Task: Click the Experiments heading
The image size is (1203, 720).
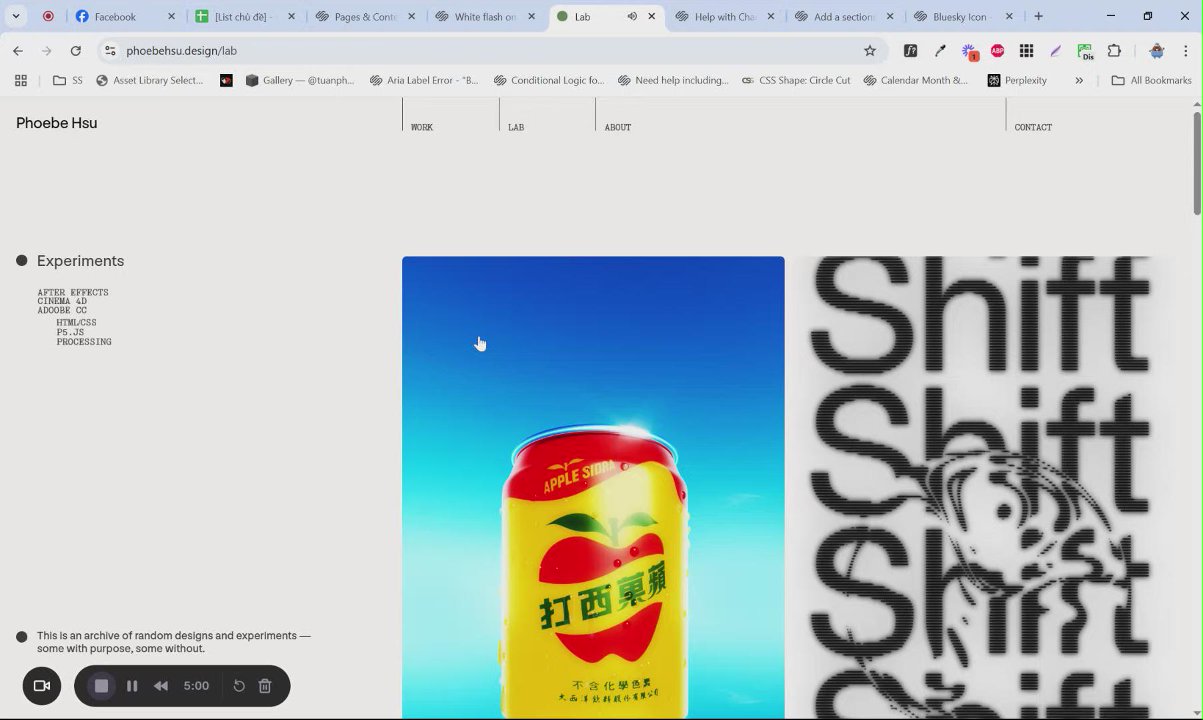Action: [x=80, y=261]
